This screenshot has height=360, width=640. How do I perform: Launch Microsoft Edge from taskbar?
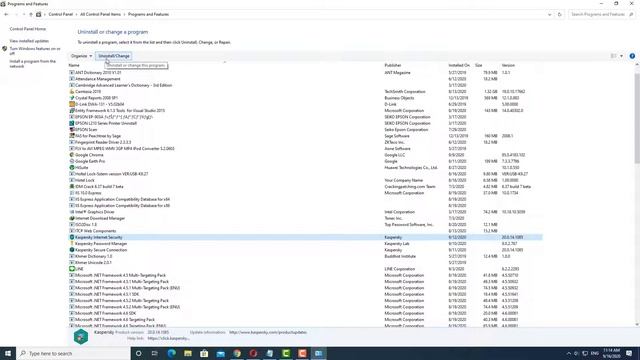[171, 353]
